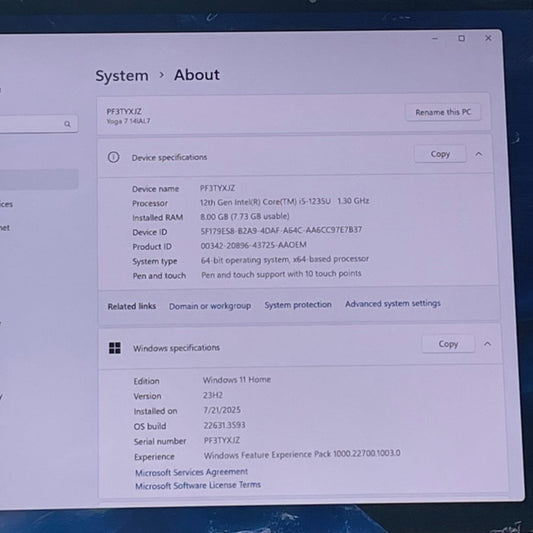Screen dimensions: 533x533
Task: Select the Windows 11 Home edition value
Action: pyautogui.click(x=237, y=380)
